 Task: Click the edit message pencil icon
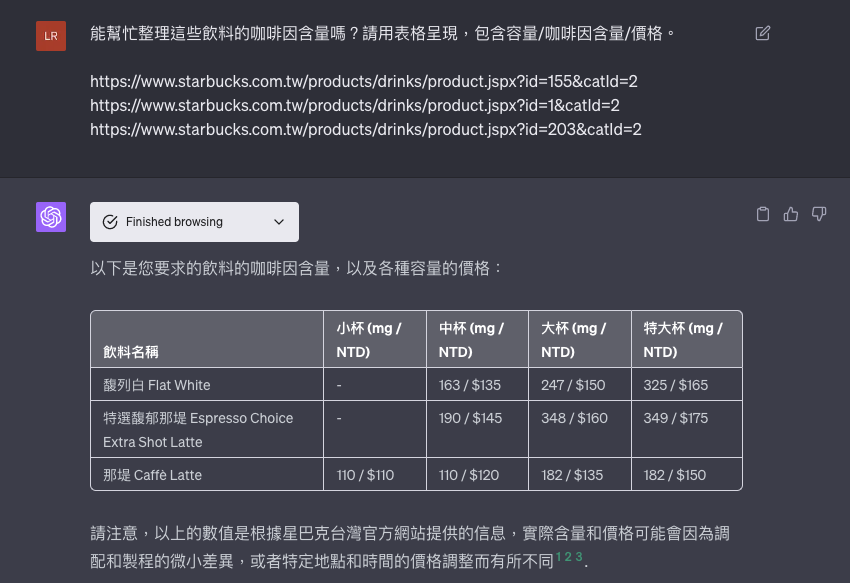pos(763,33)
